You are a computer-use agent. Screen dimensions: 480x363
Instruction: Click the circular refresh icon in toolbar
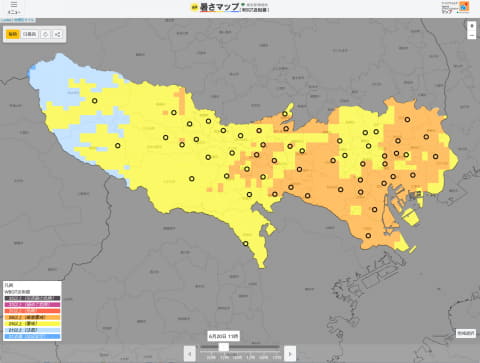pyautogui.click(x=46, y=34)
